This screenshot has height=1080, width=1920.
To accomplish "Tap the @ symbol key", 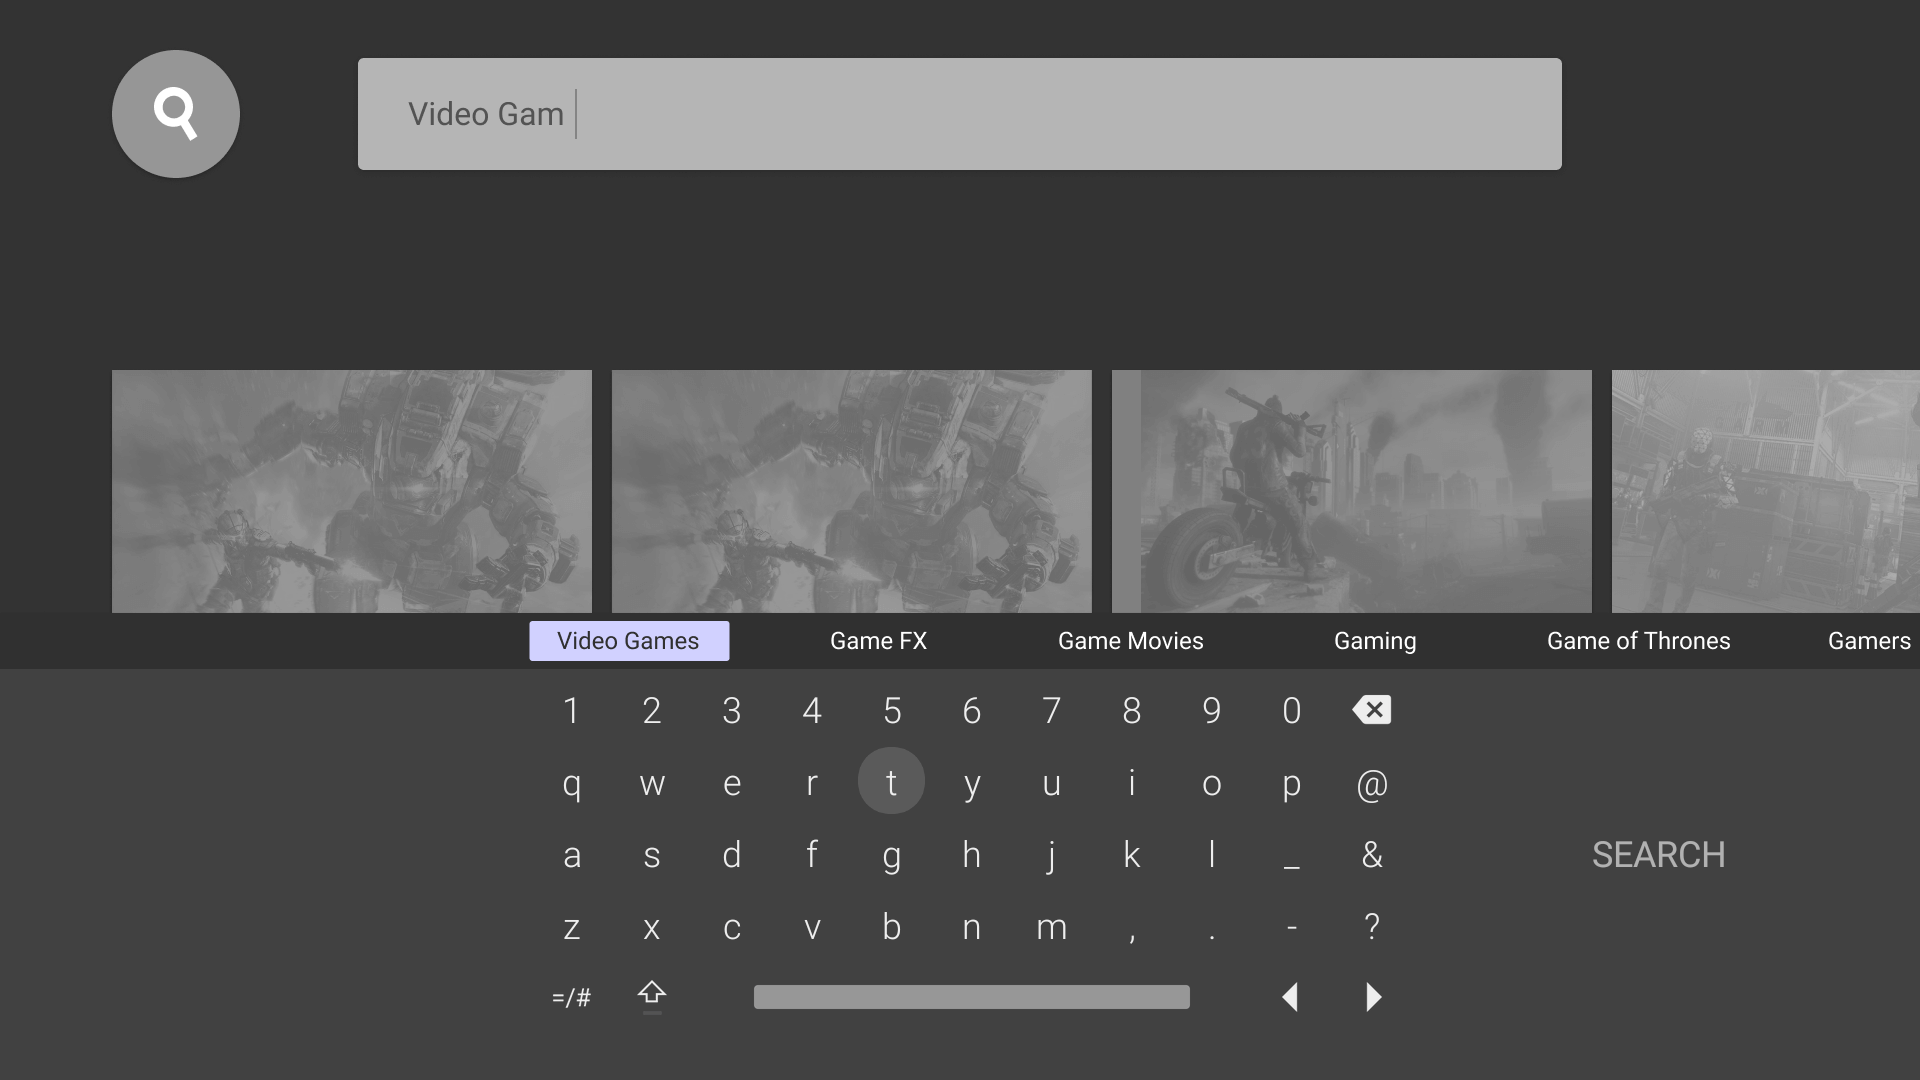I will pyautogui.click(x=1372, y=784).
